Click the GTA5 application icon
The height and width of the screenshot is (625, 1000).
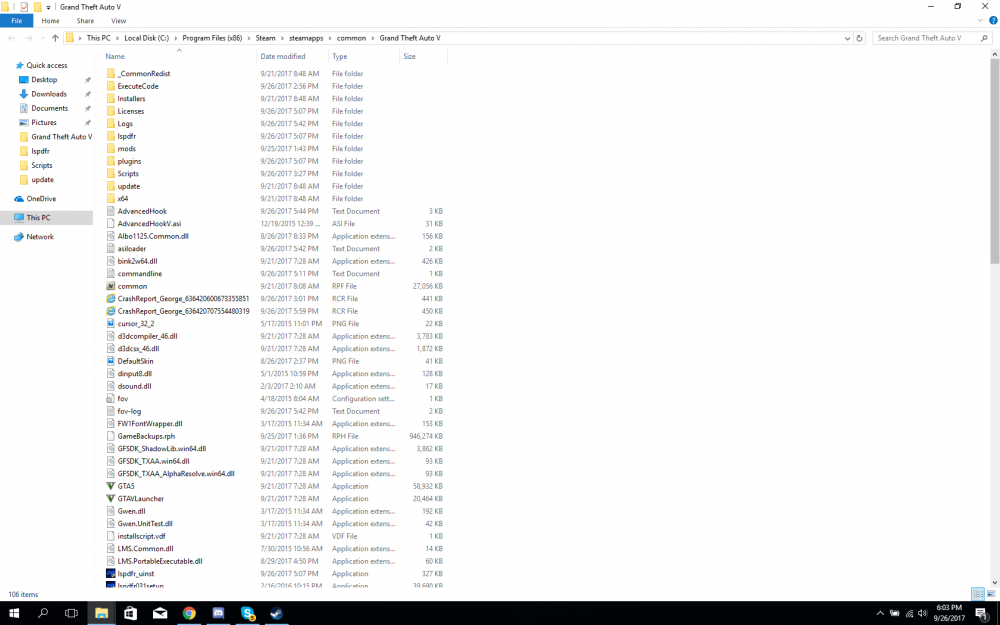110,486
